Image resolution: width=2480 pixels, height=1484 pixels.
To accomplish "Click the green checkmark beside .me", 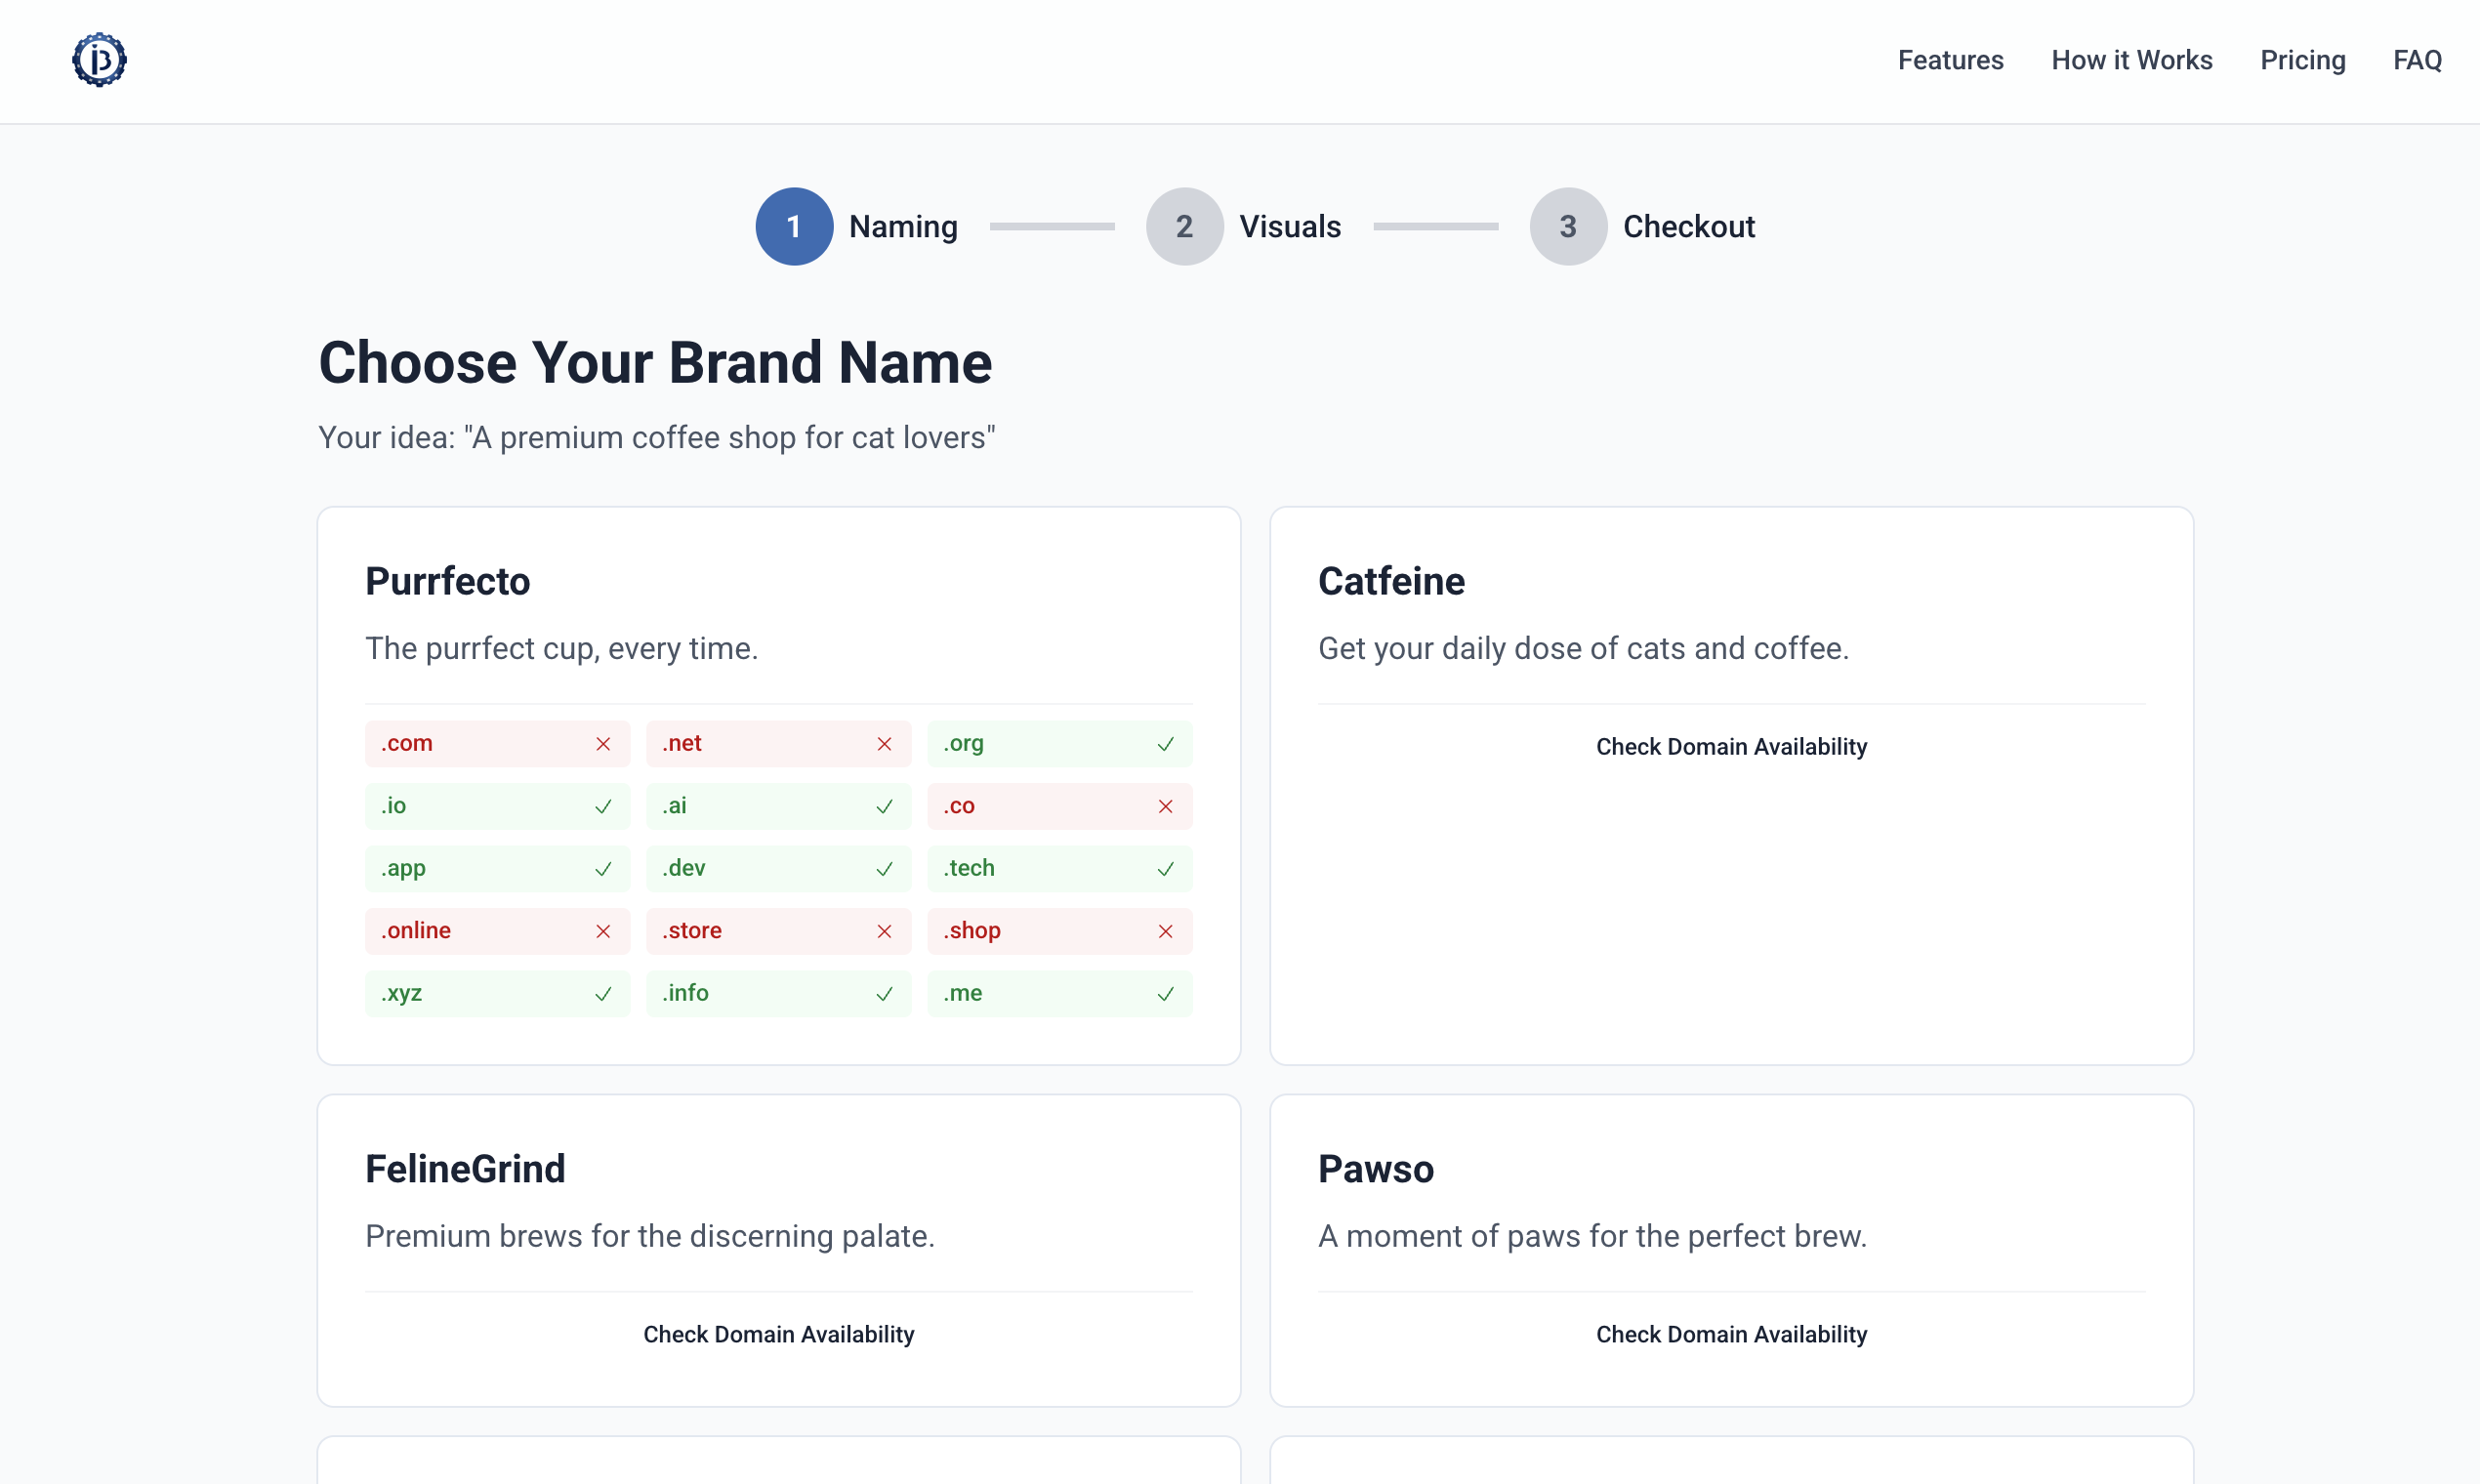I will [1165, 994].
